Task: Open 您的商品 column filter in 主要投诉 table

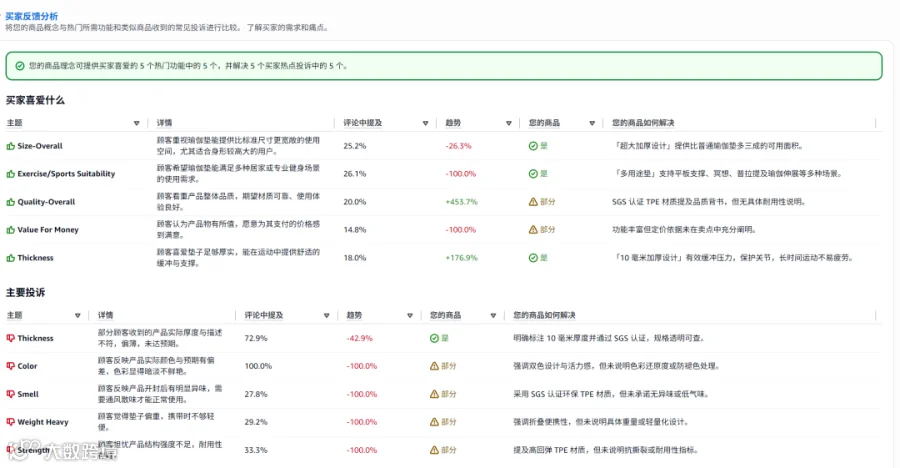Action: pos(493,315)
